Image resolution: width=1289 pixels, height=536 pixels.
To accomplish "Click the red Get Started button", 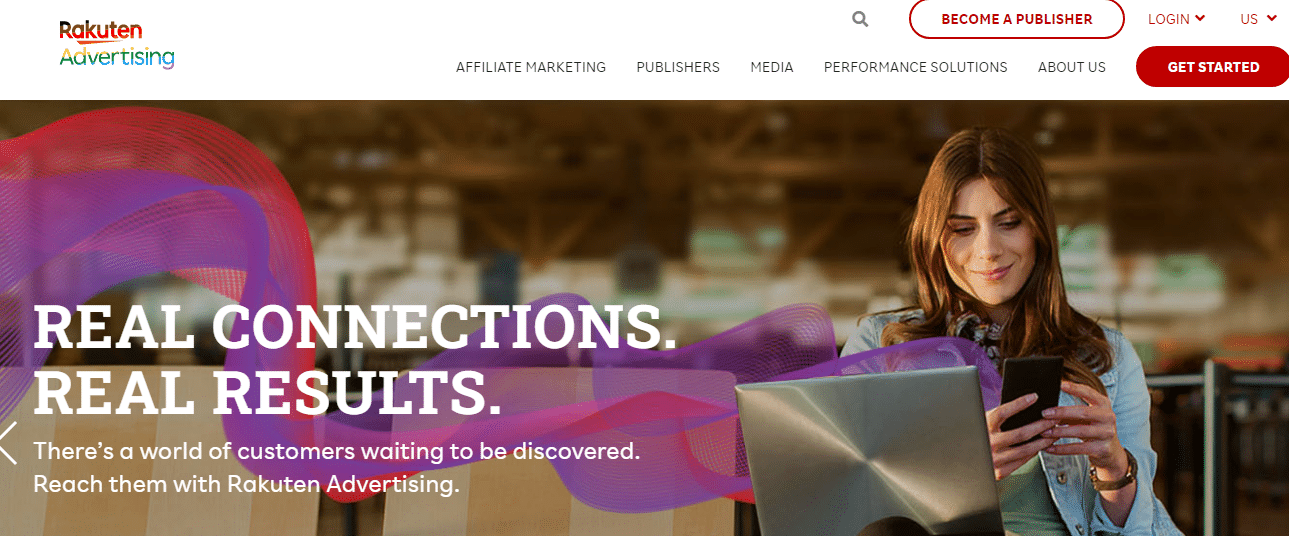I will (x=1213, y=67).
